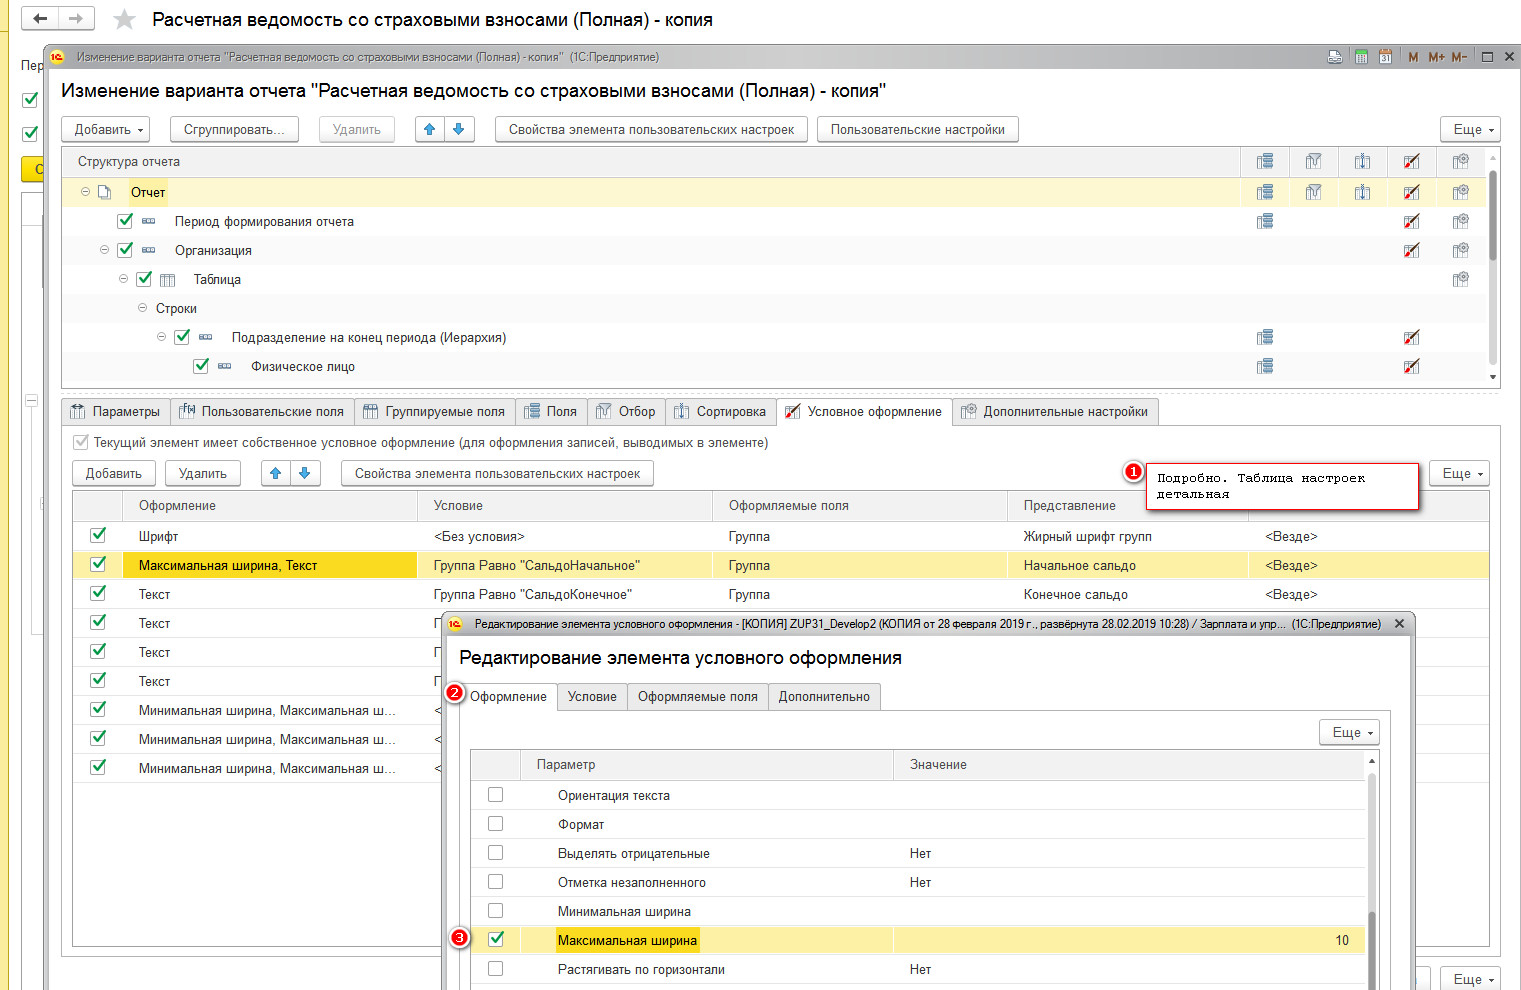Viewport: 1521px width, 990px height.
Task: Uncheck the Шрифт formatting row checkbox
Action: (98, 535)
